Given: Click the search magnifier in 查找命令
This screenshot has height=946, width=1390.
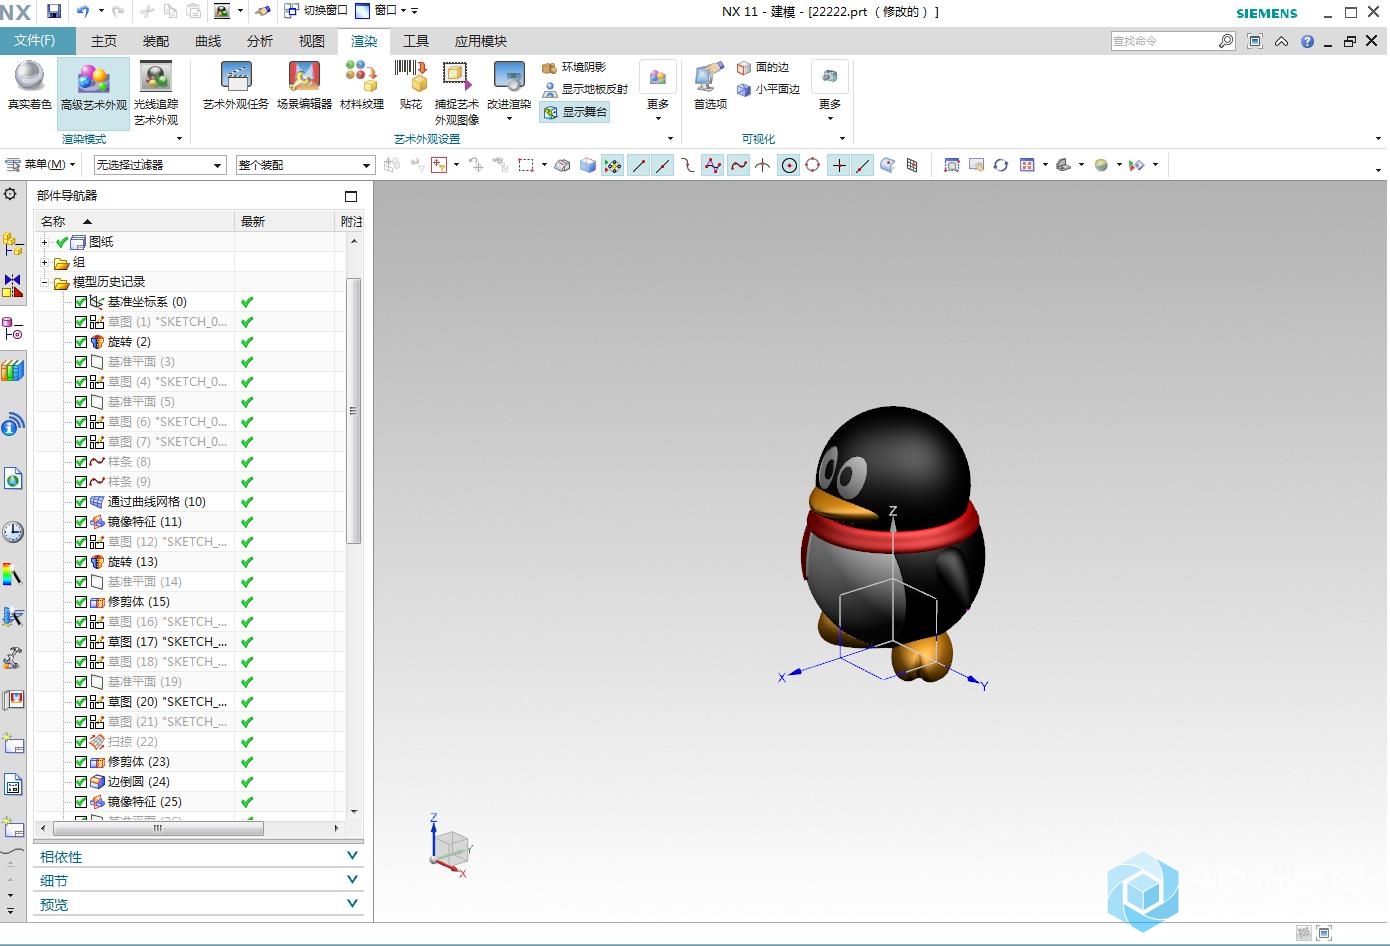Looking at the screenshot, I should pos(1226,41).
